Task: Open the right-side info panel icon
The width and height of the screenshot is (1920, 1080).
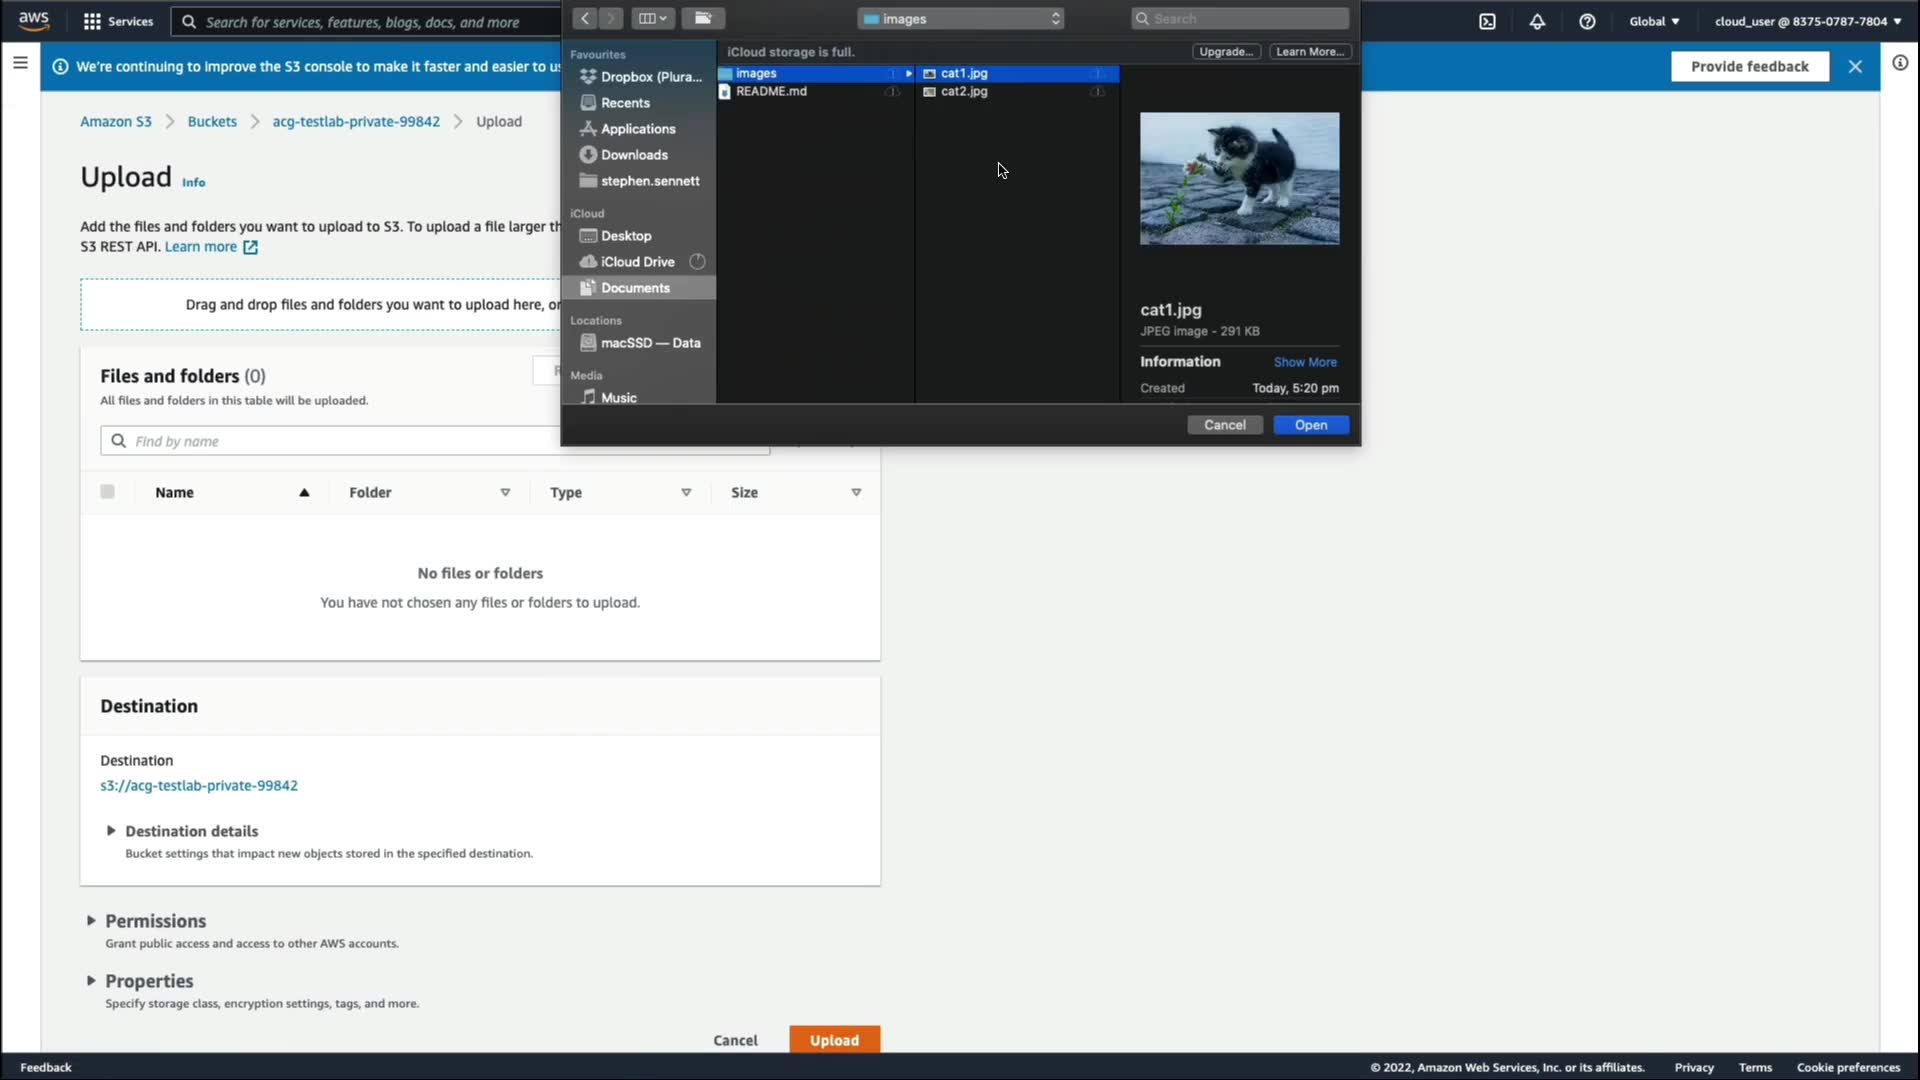Action: click(x=1900, y=63)
